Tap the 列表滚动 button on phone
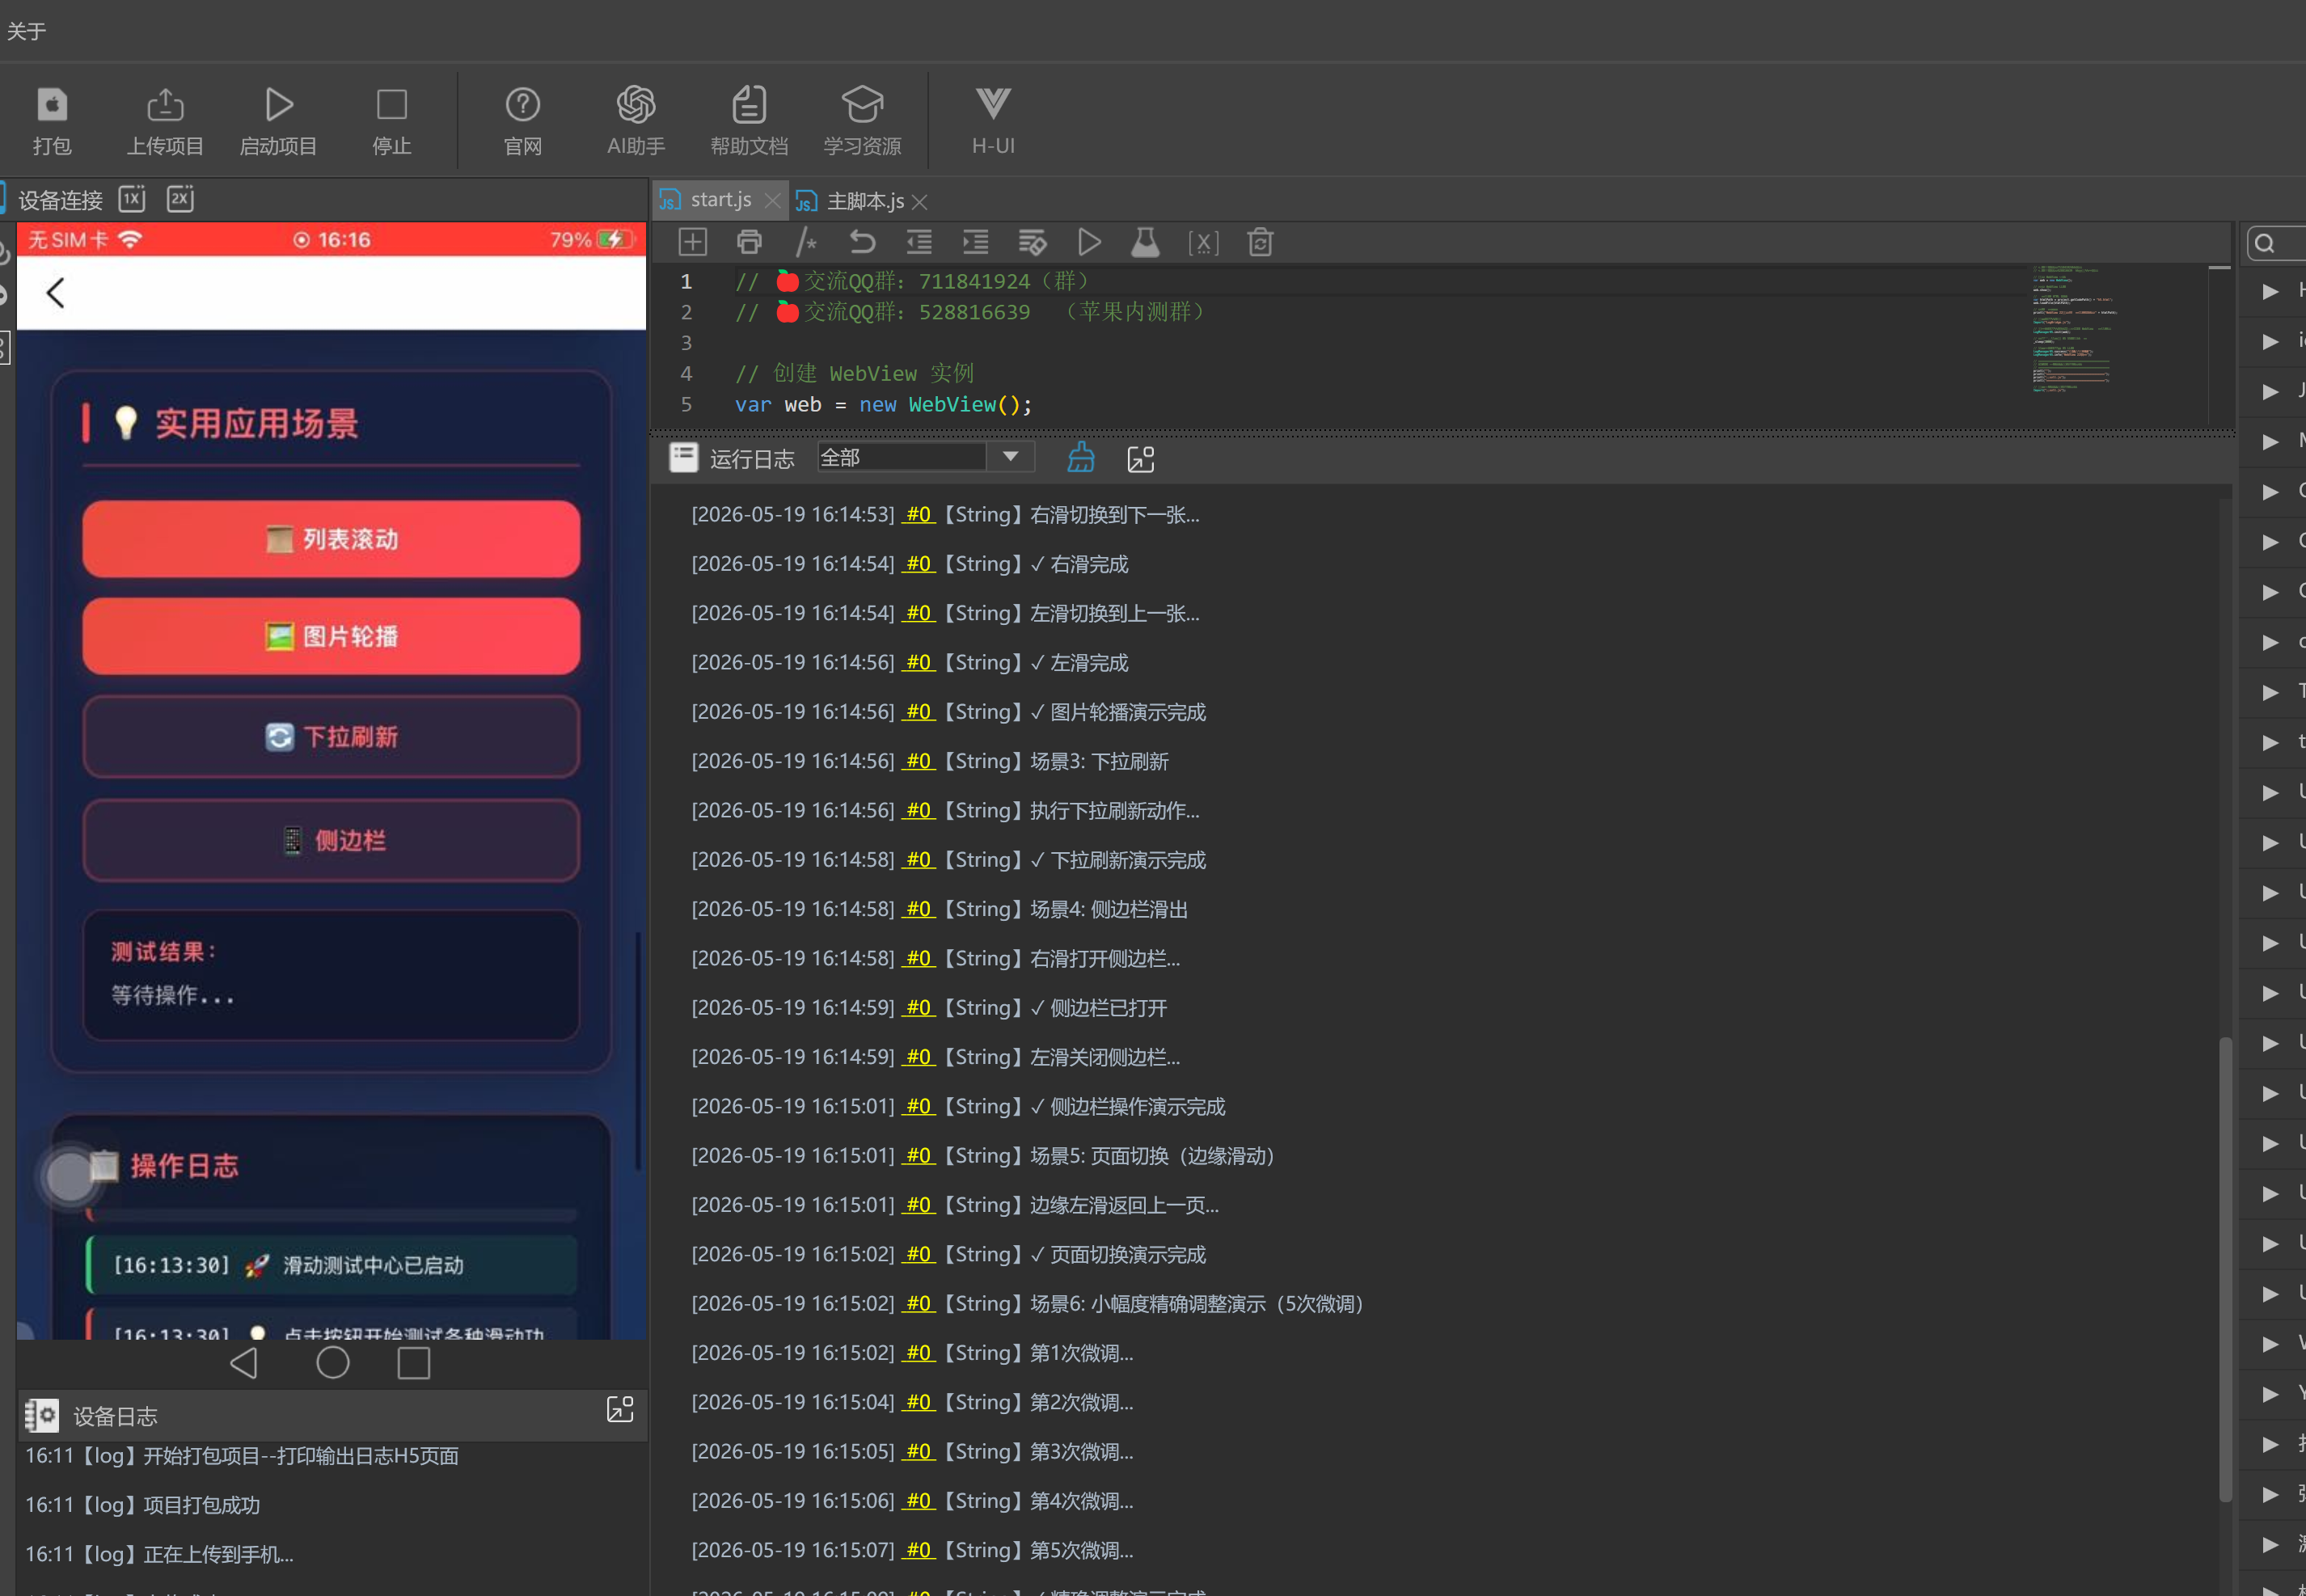This screenshot has width=2306, height=1596. [x=331, y=539]
